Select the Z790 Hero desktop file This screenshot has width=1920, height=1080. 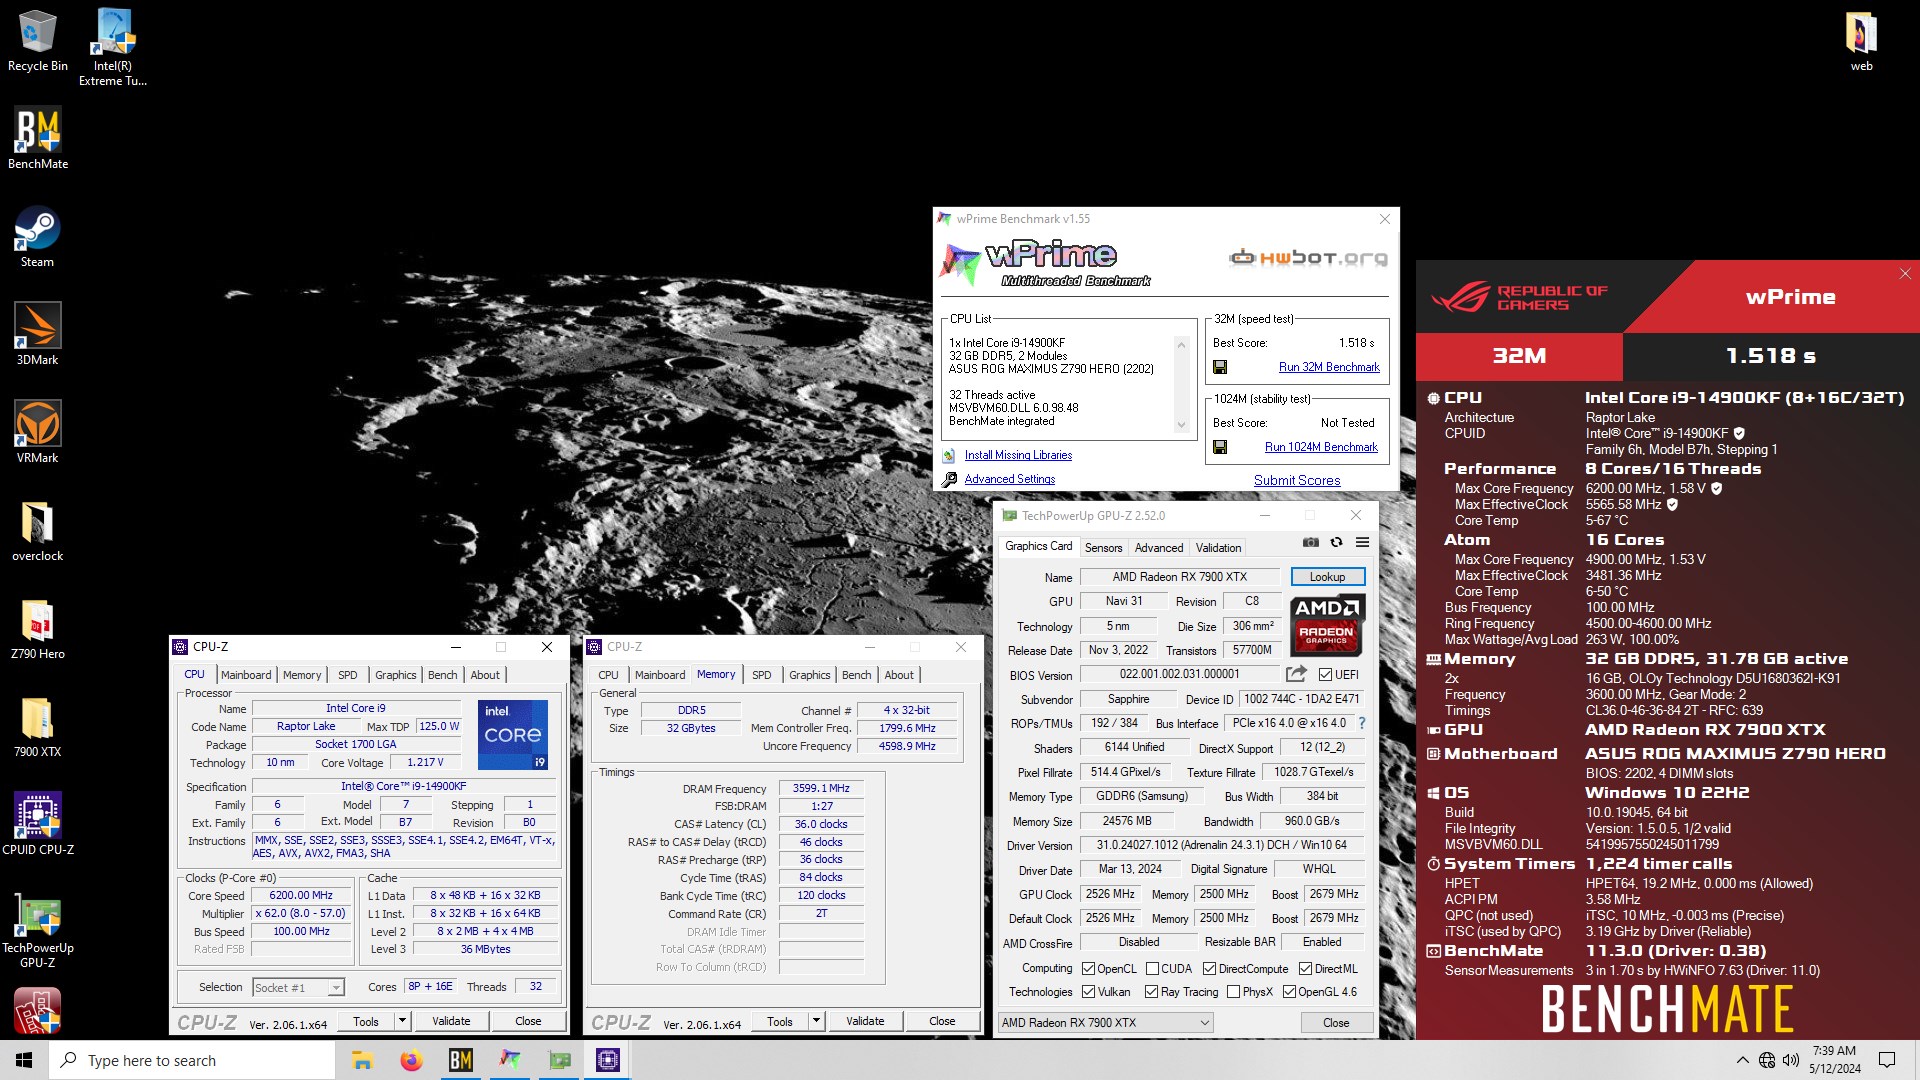coord(38,629)
